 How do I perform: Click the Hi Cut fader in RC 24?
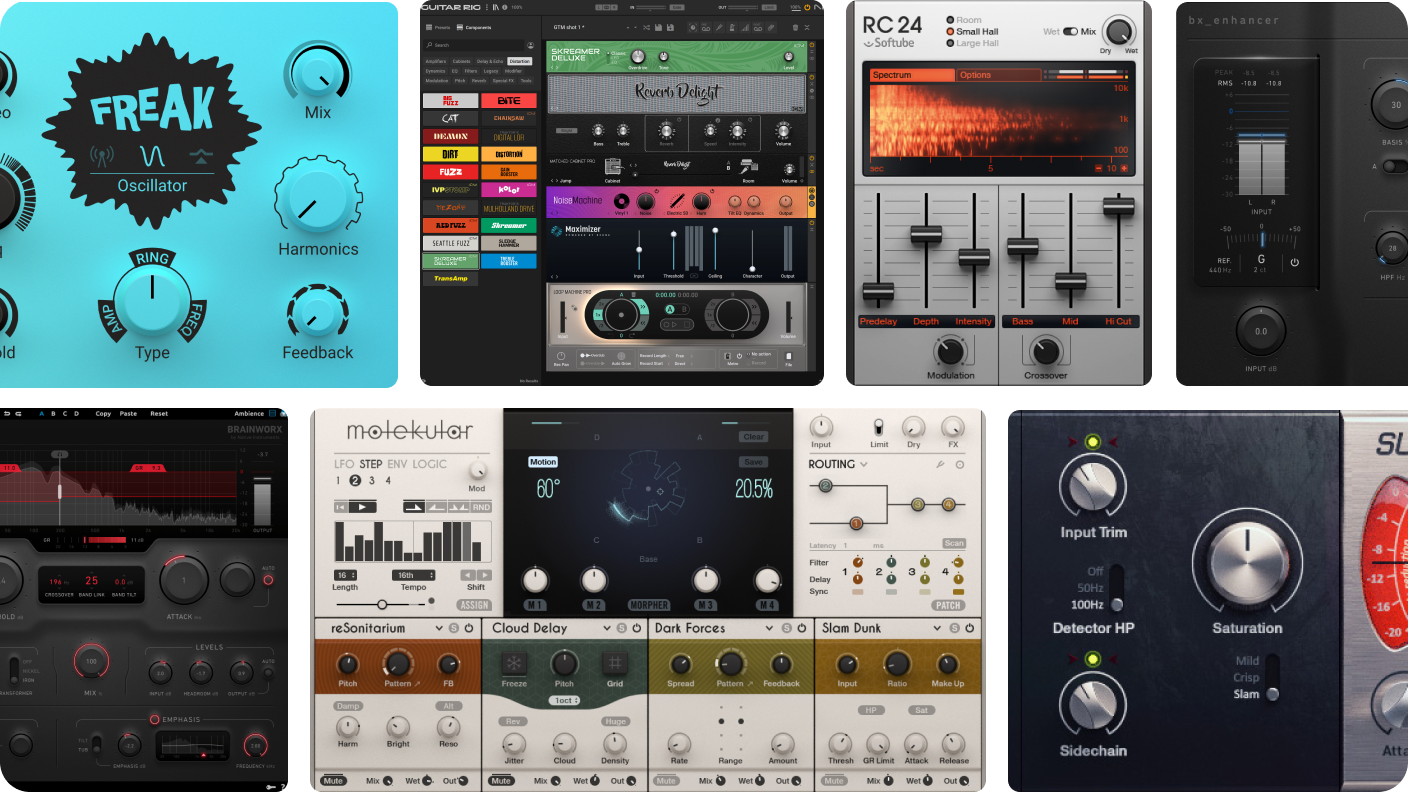1118,206
